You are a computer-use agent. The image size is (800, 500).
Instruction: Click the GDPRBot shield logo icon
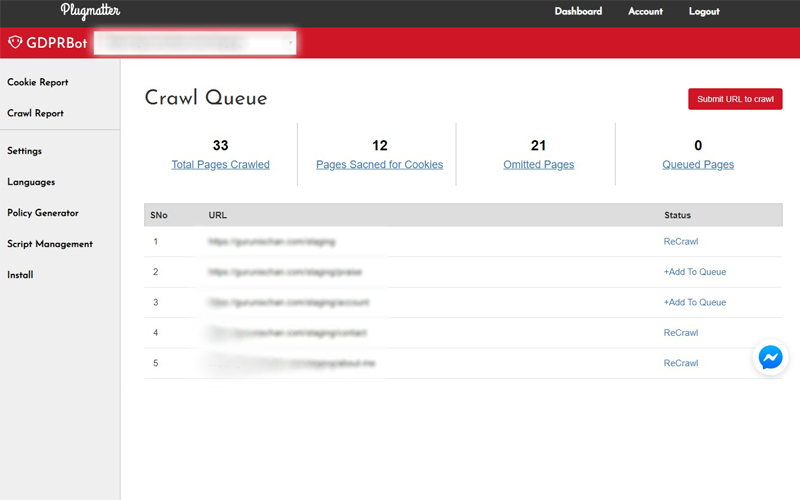click(x=15, y=43)
